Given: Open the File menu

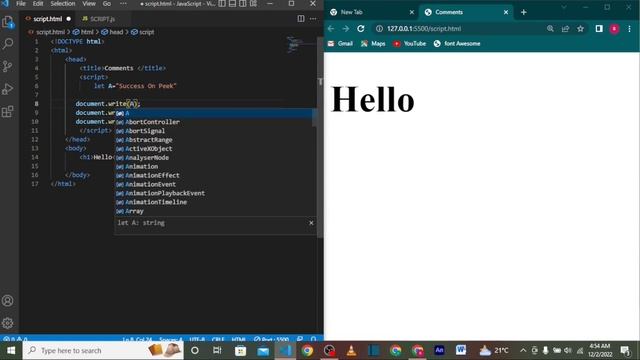Looking at the screenshot, I should 21,4.
